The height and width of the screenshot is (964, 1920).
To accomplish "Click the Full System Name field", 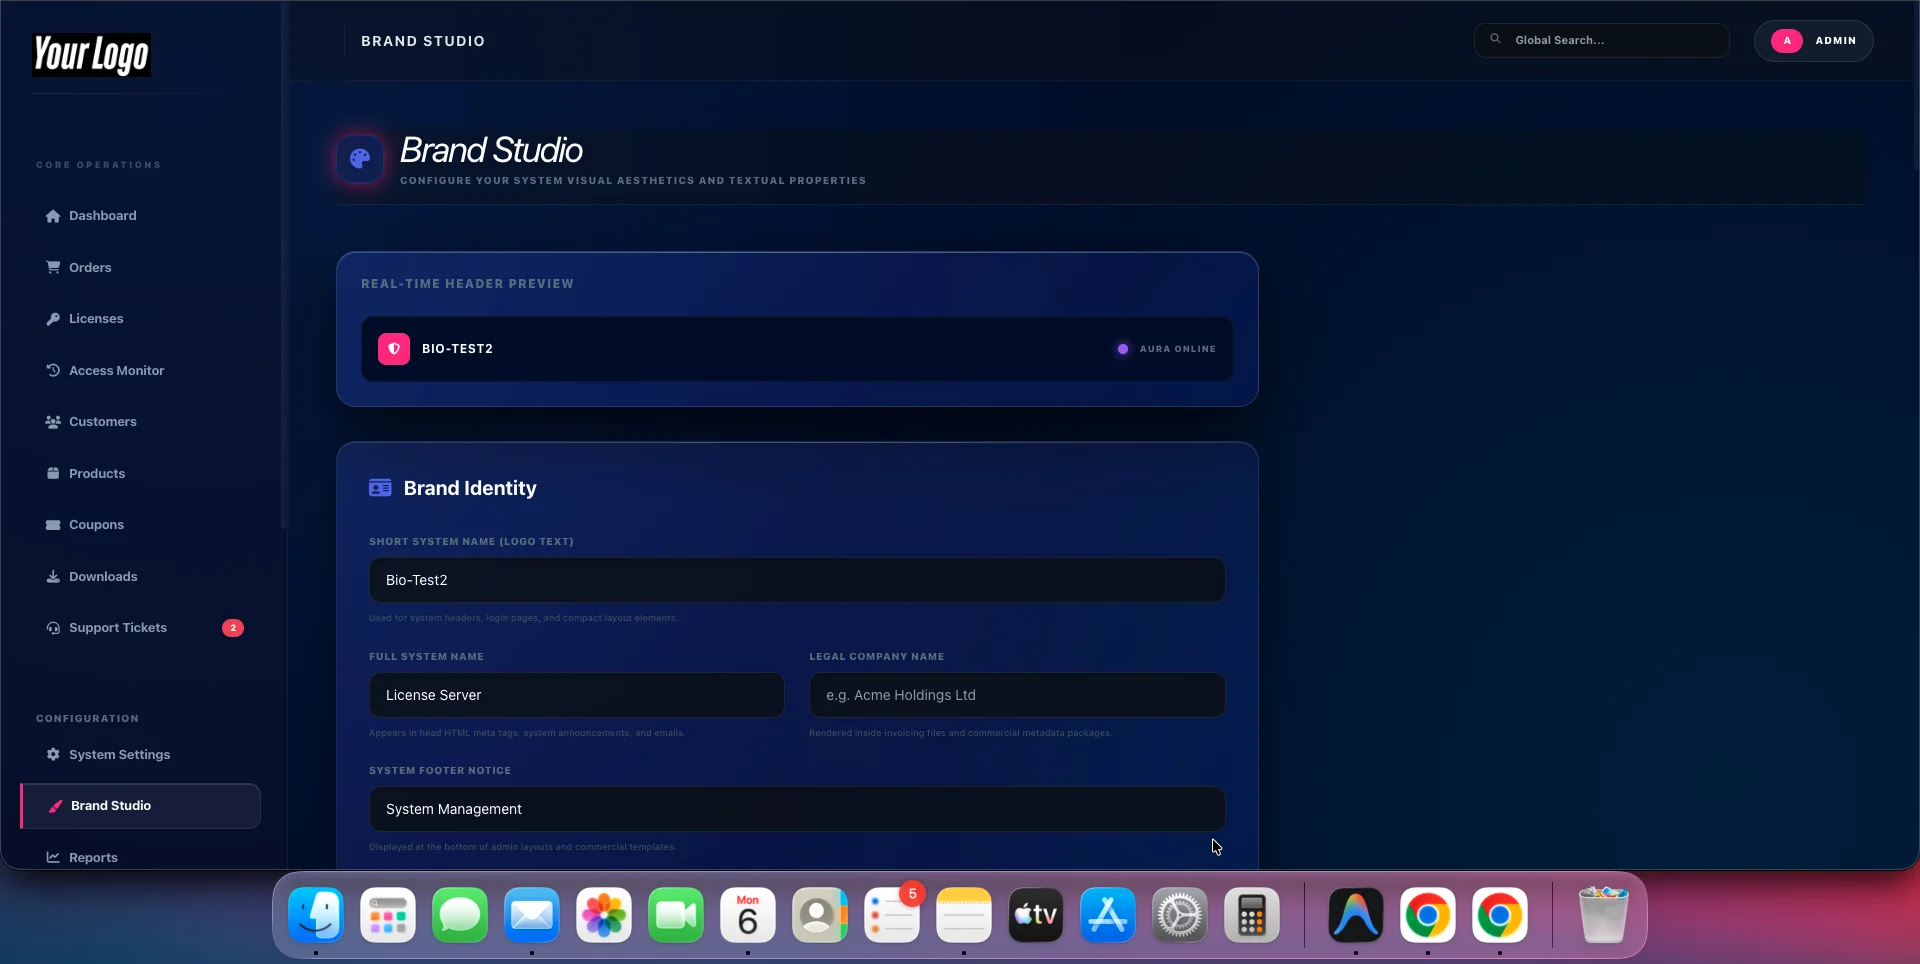I will pyautogui.click(x=577, y=695).
